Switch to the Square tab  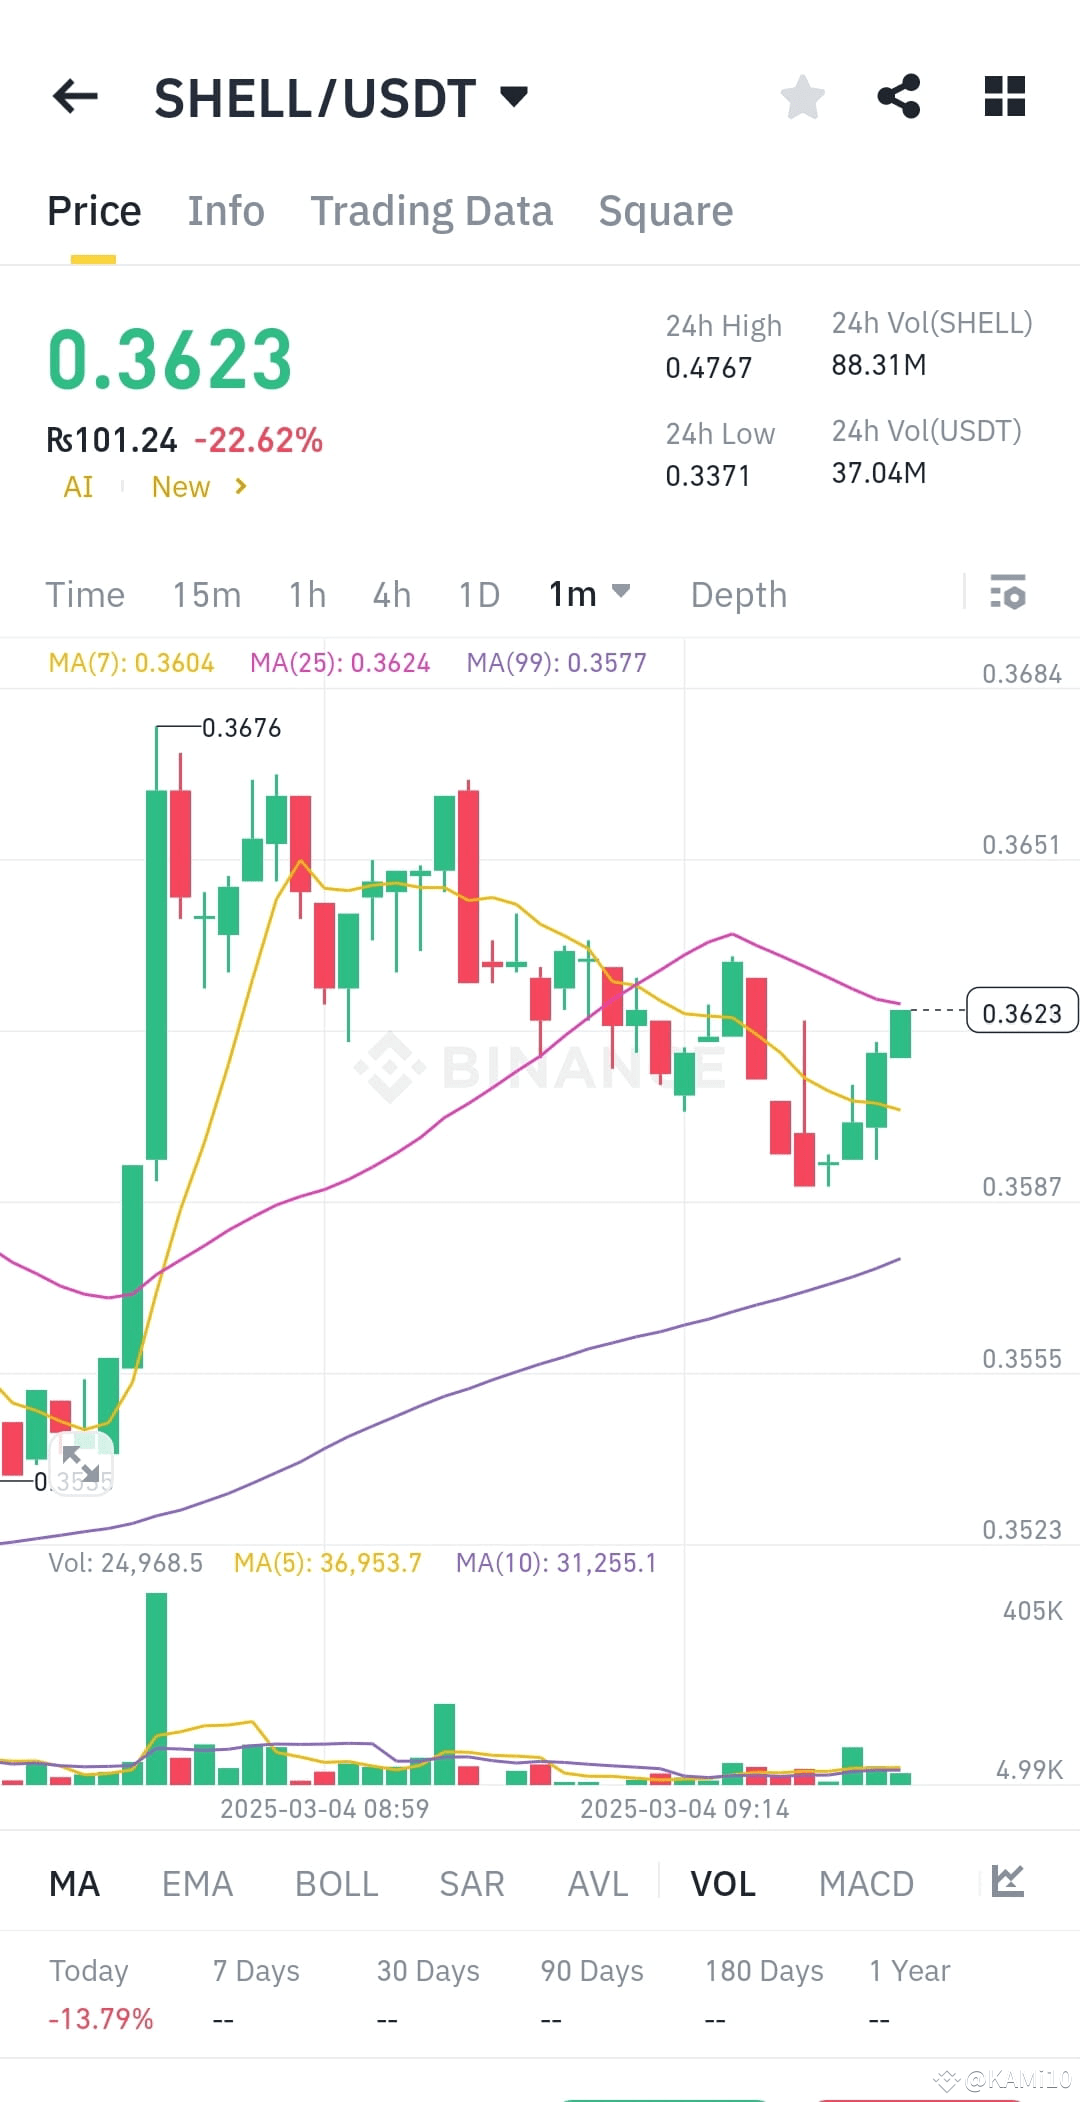(x=665, y=210)
